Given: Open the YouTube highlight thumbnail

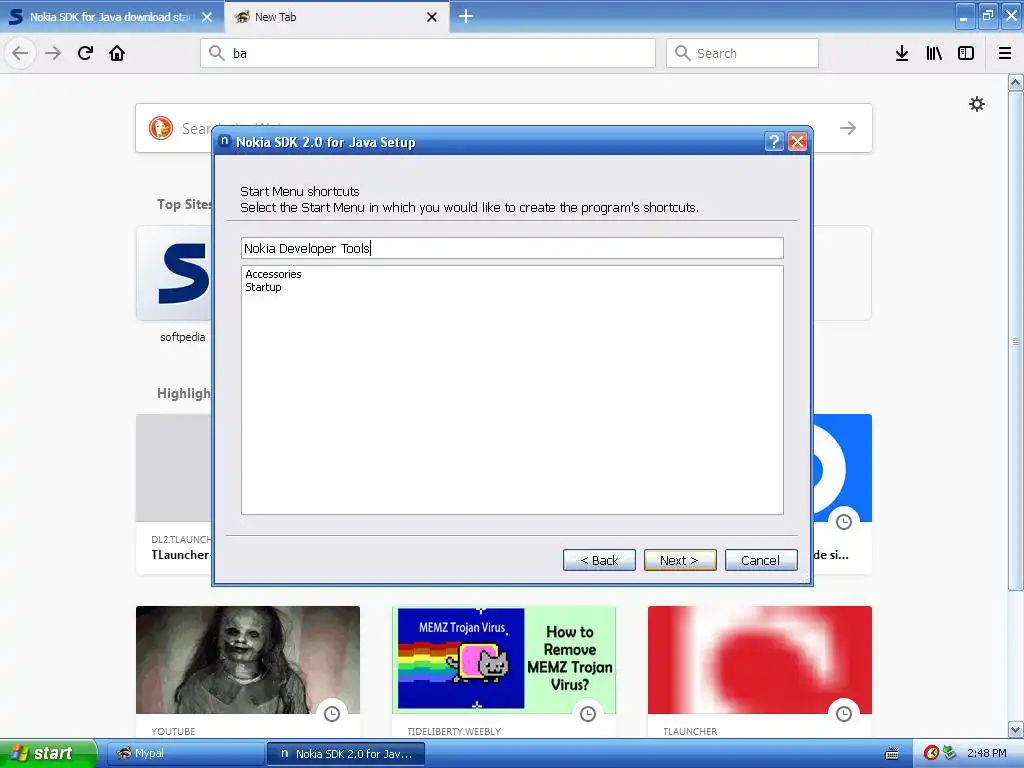Looking at the screenshot, I should tap(248, 660).
